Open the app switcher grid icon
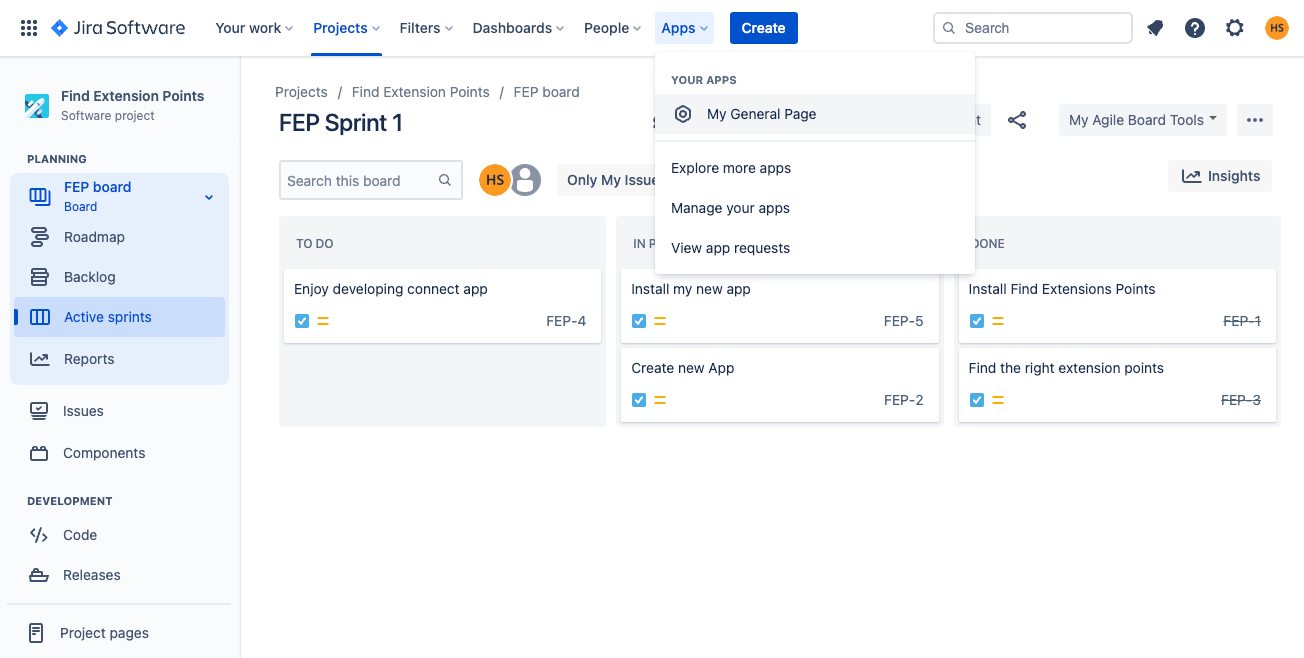Screen dimensions: 1304x658 (29, 28)
